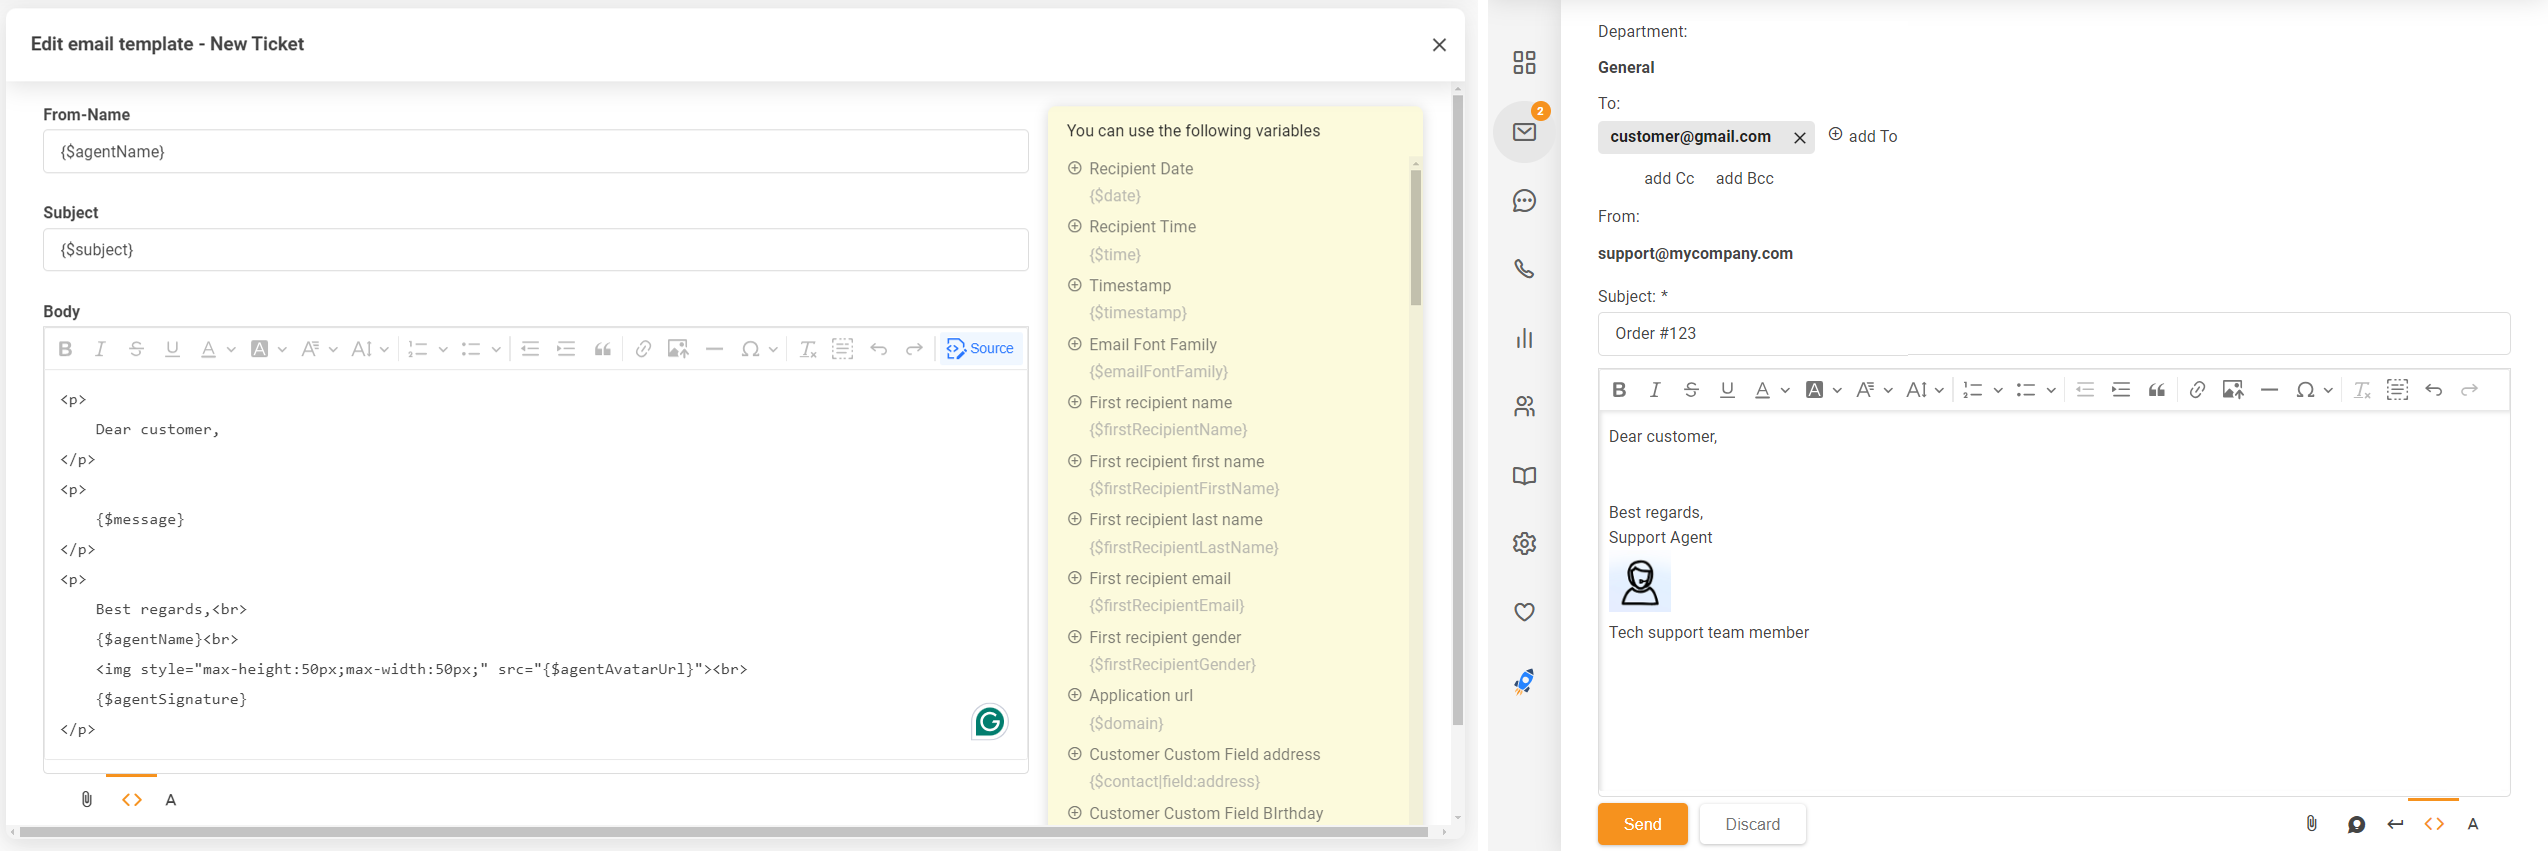Click the Subject field containing Order #123
The image size is (2548, 851).
click(2053, 333)
